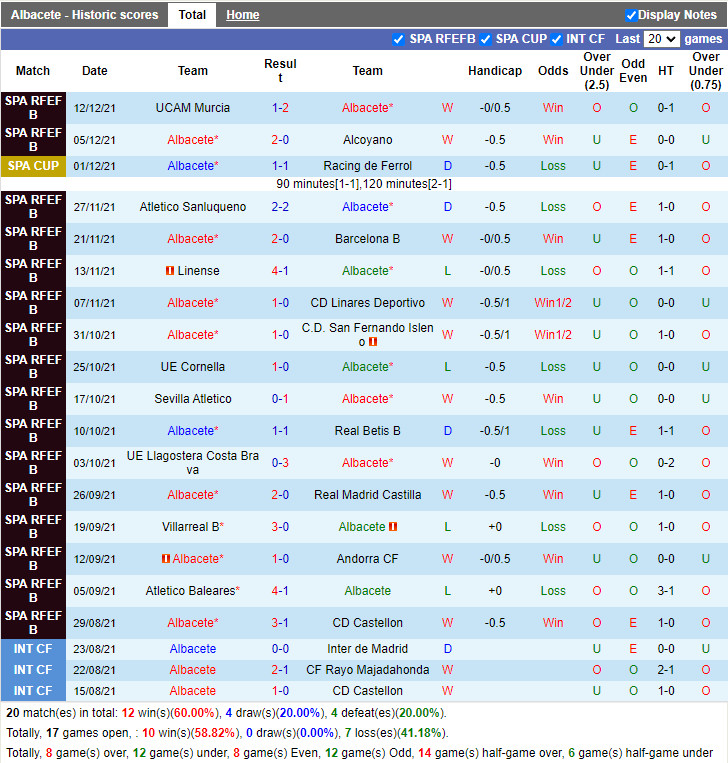The image size is (728, 763).
Task: Click INT CF label on 23/08/21 row
Action: tap(33, 649)
